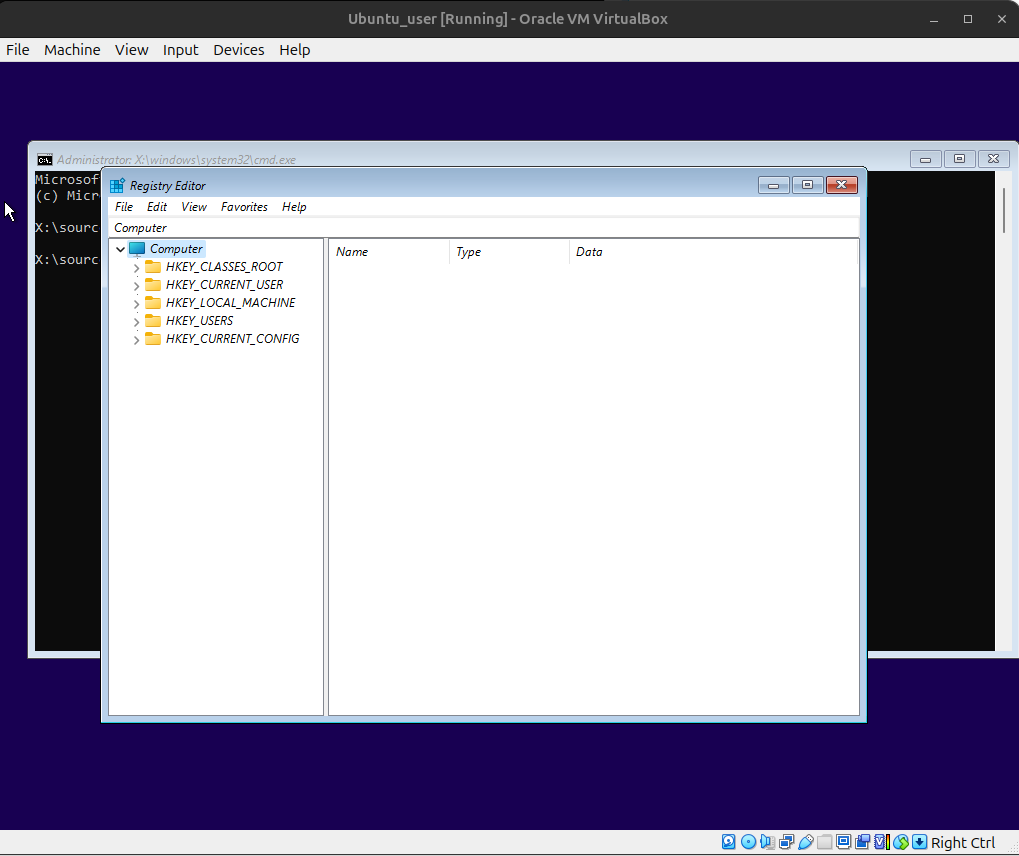The image size is (1019, 856).
Task: Collapse the Computer tree node
Action: pyautogui.click(x=120, y=249)
